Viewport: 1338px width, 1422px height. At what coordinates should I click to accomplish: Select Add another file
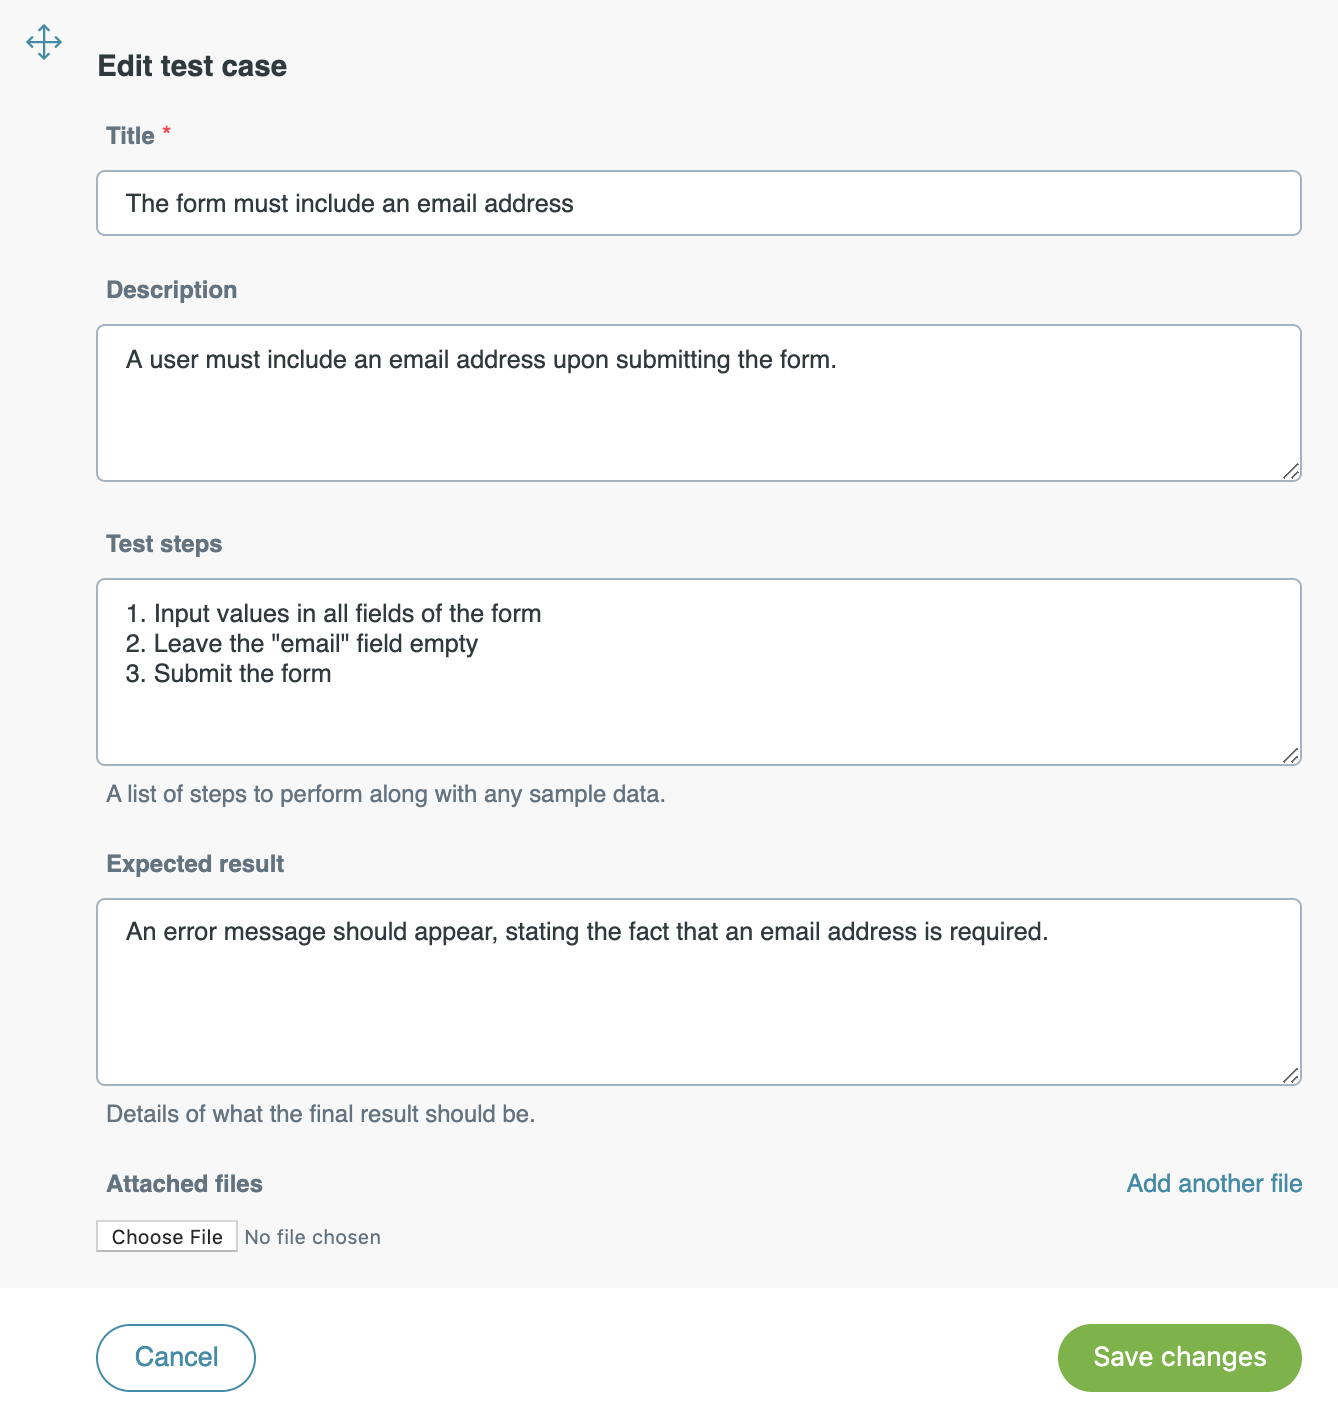point(1213,1183)
